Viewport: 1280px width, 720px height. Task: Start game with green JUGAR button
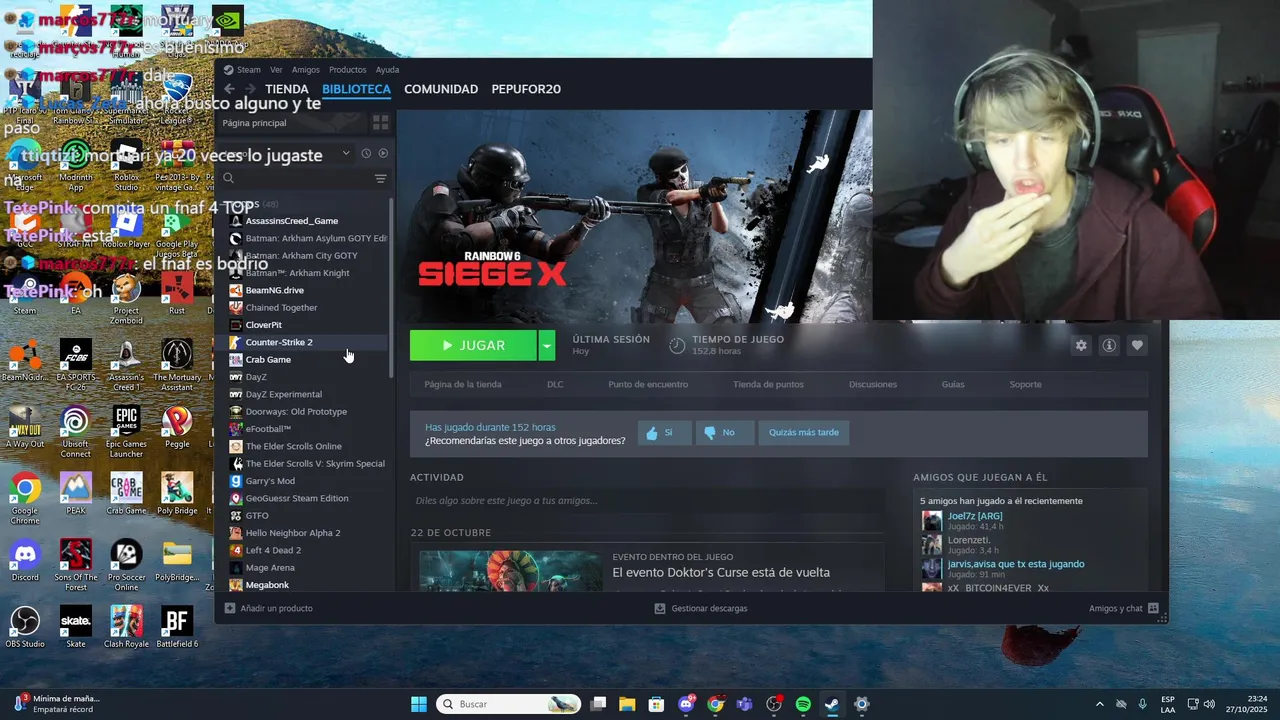pyautogui.click(x=473, y=345)
